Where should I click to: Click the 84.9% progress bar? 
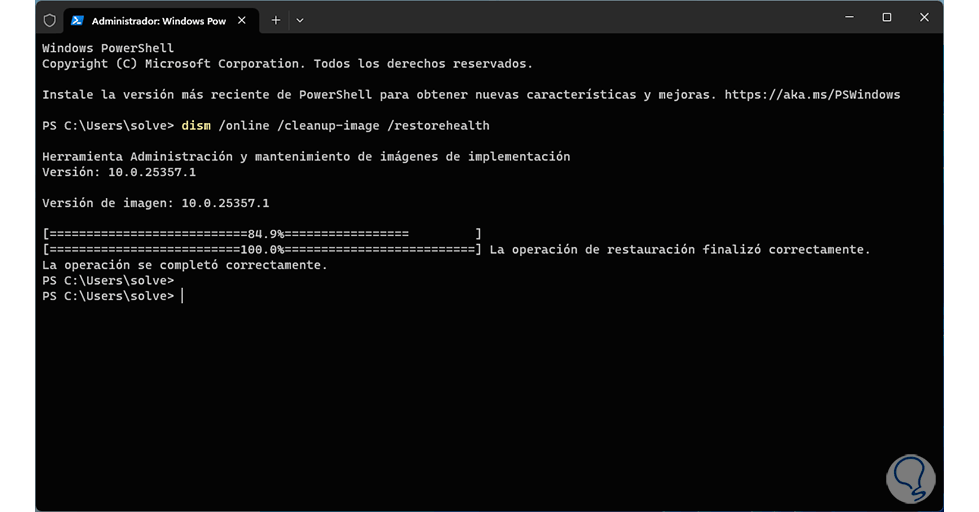click(262, 234)
